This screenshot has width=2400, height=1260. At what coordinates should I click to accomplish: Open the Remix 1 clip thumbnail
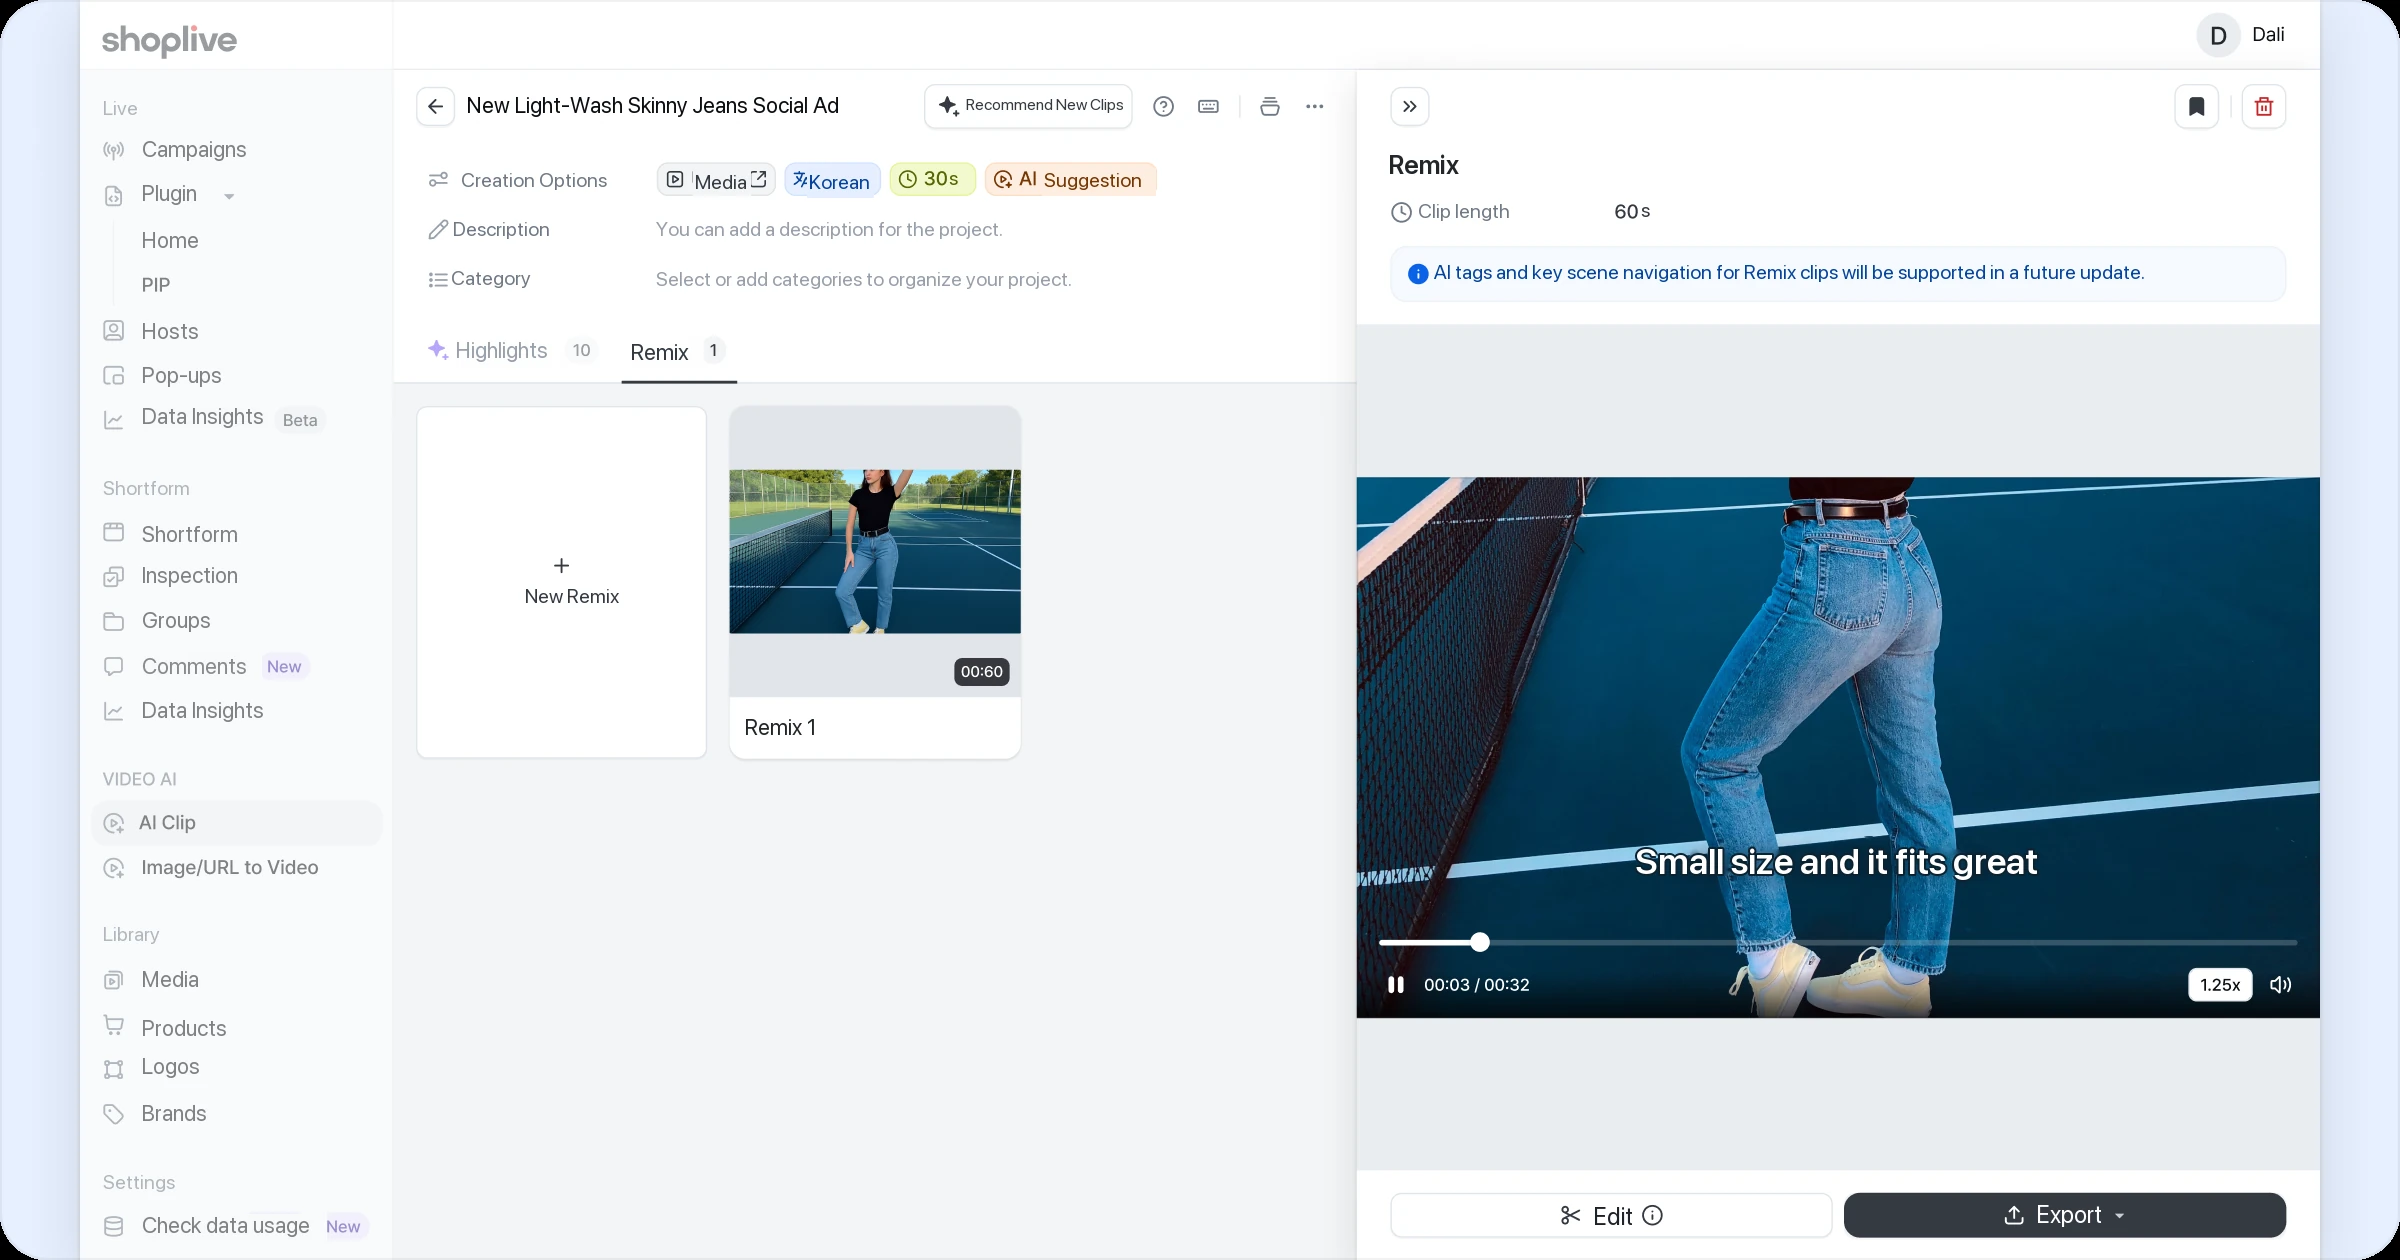(875, 551)
